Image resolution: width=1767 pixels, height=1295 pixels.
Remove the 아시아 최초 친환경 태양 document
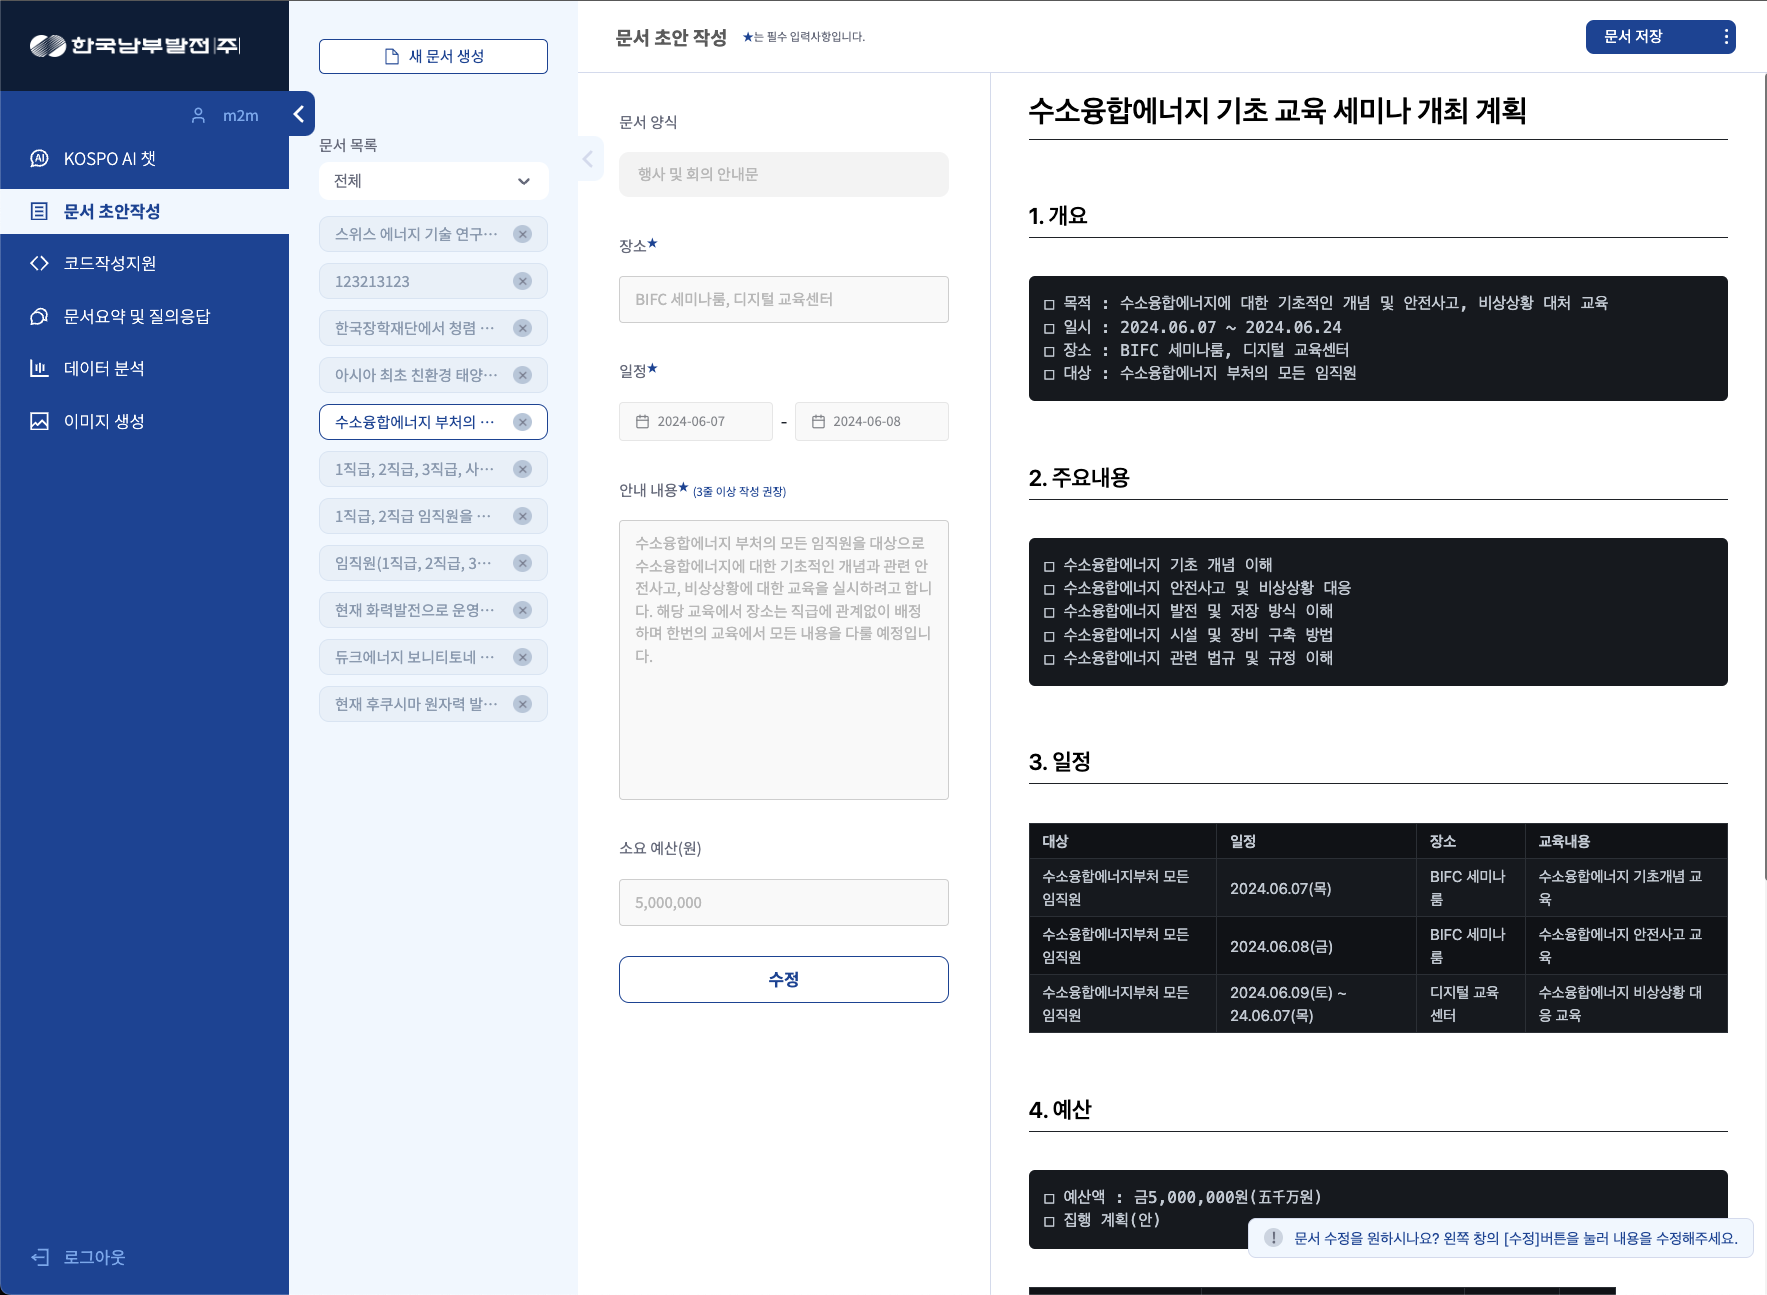click(522, 375)
